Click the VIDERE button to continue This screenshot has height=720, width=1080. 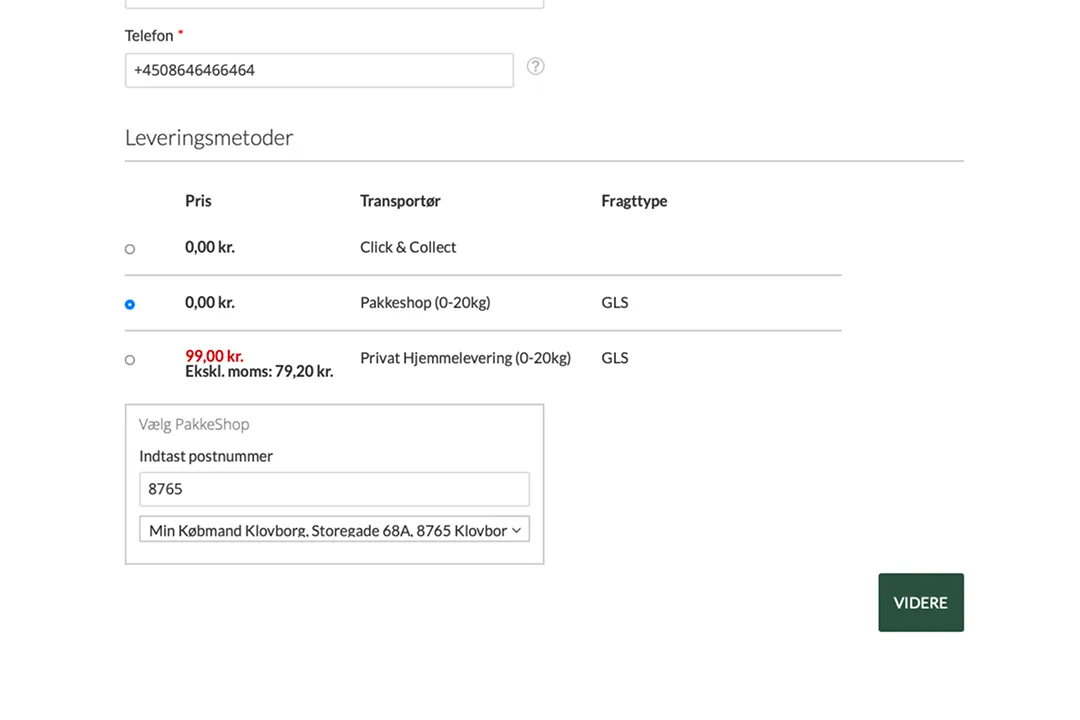921,602
